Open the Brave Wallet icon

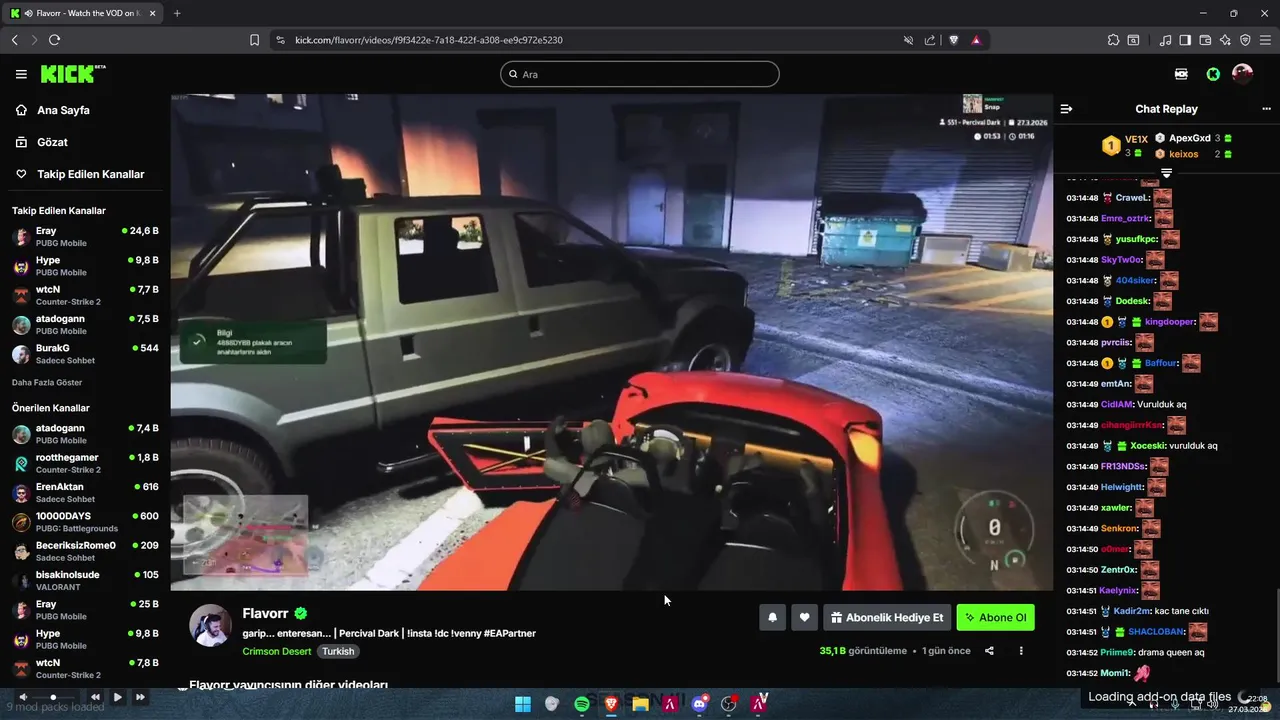coord(1205,40)
